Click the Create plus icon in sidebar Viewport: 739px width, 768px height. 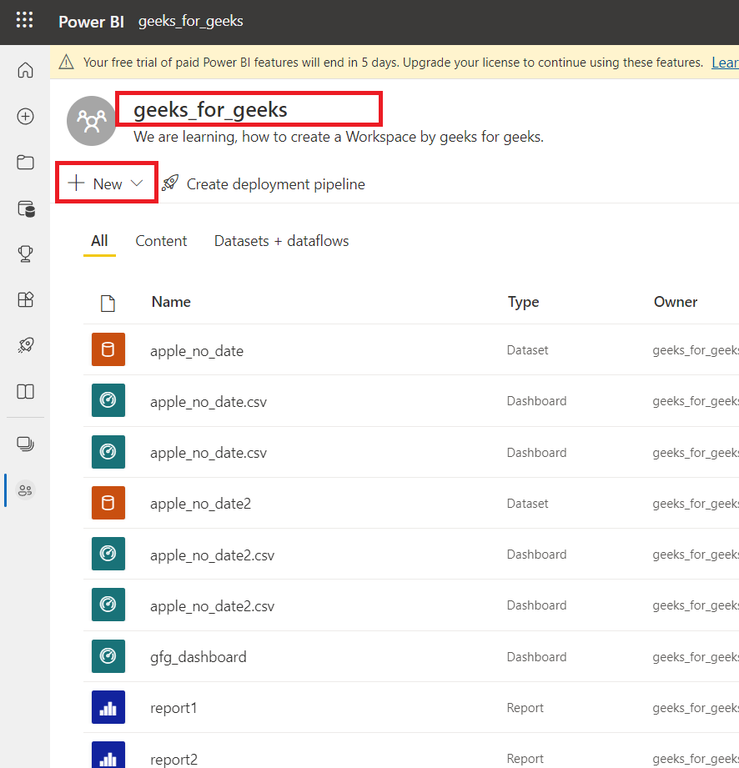pos(25,117)
